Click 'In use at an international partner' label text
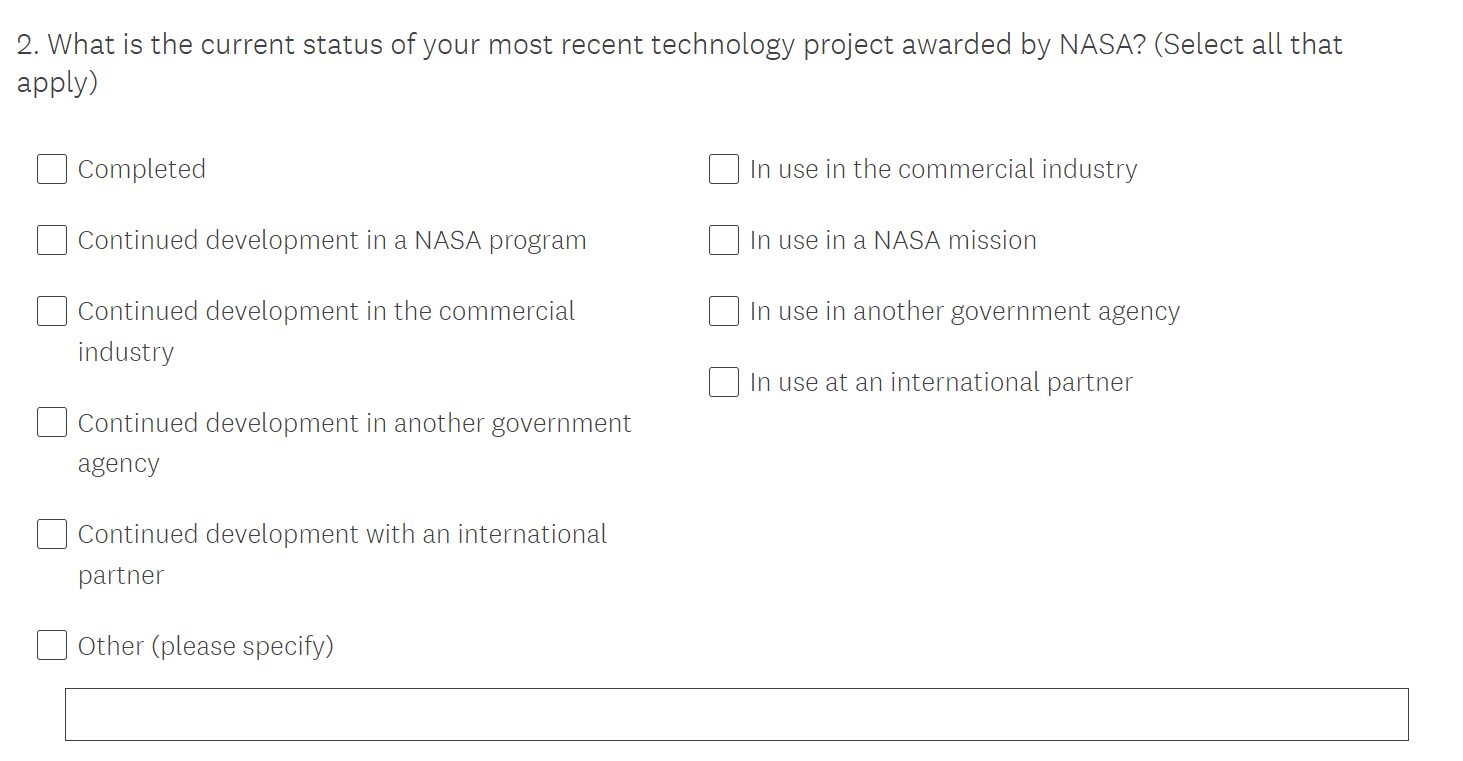 (x=941, y=382)
